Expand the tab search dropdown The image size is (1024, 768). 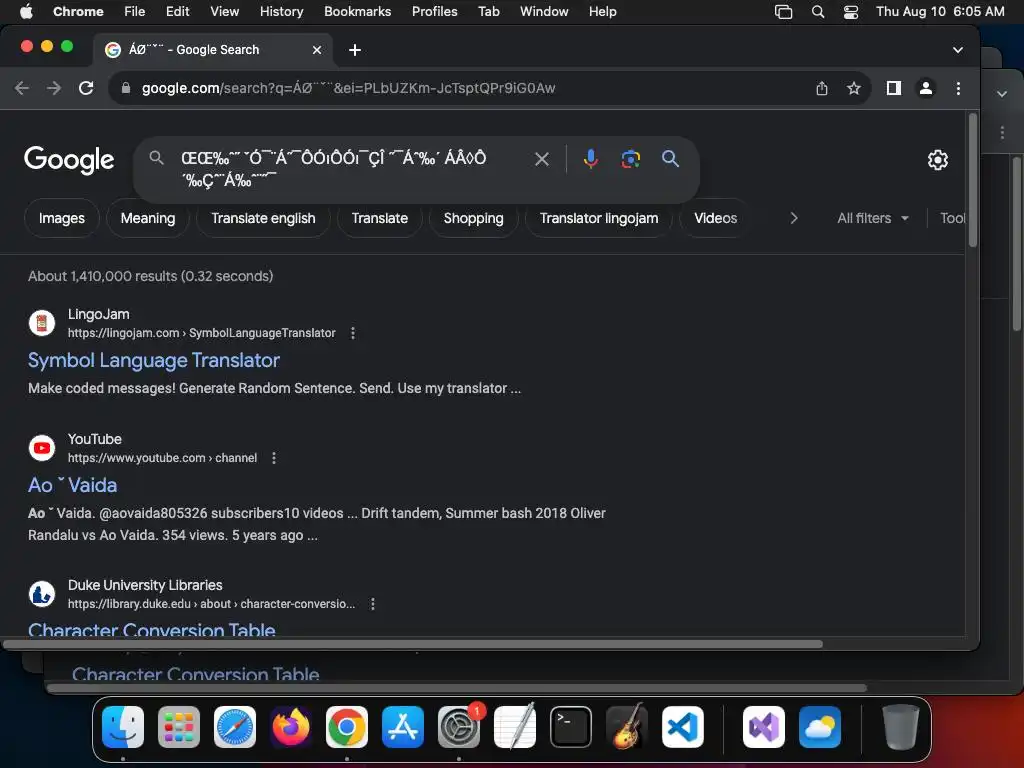pos(957,50)
